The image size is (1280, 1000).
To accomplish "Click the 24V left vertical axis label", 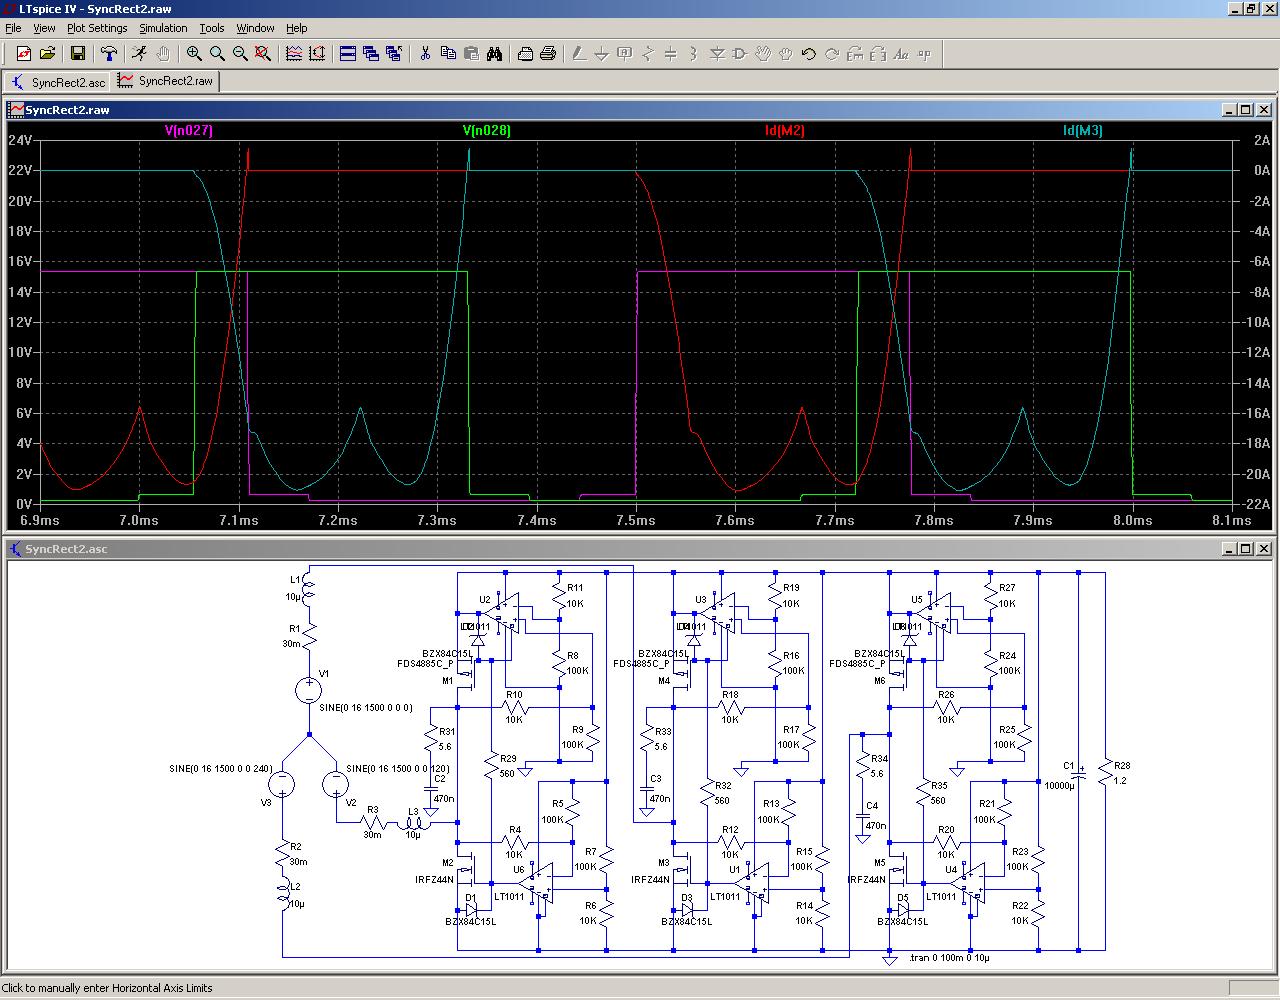I will 20,140.
